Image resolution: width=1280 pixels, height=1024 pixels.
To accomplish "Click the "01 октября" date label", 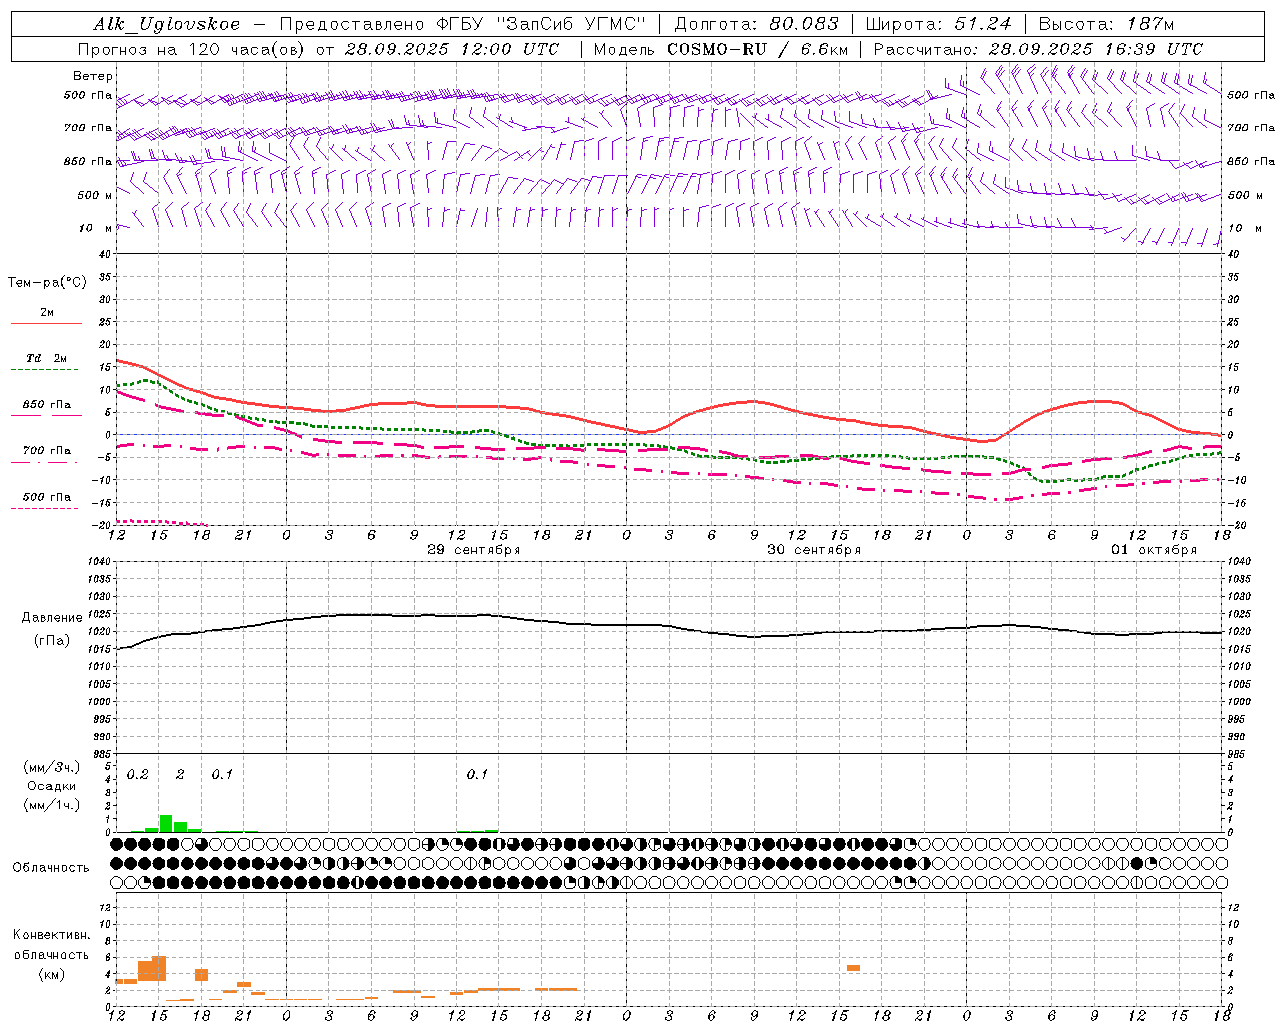I will click(x=1154, y=550).
